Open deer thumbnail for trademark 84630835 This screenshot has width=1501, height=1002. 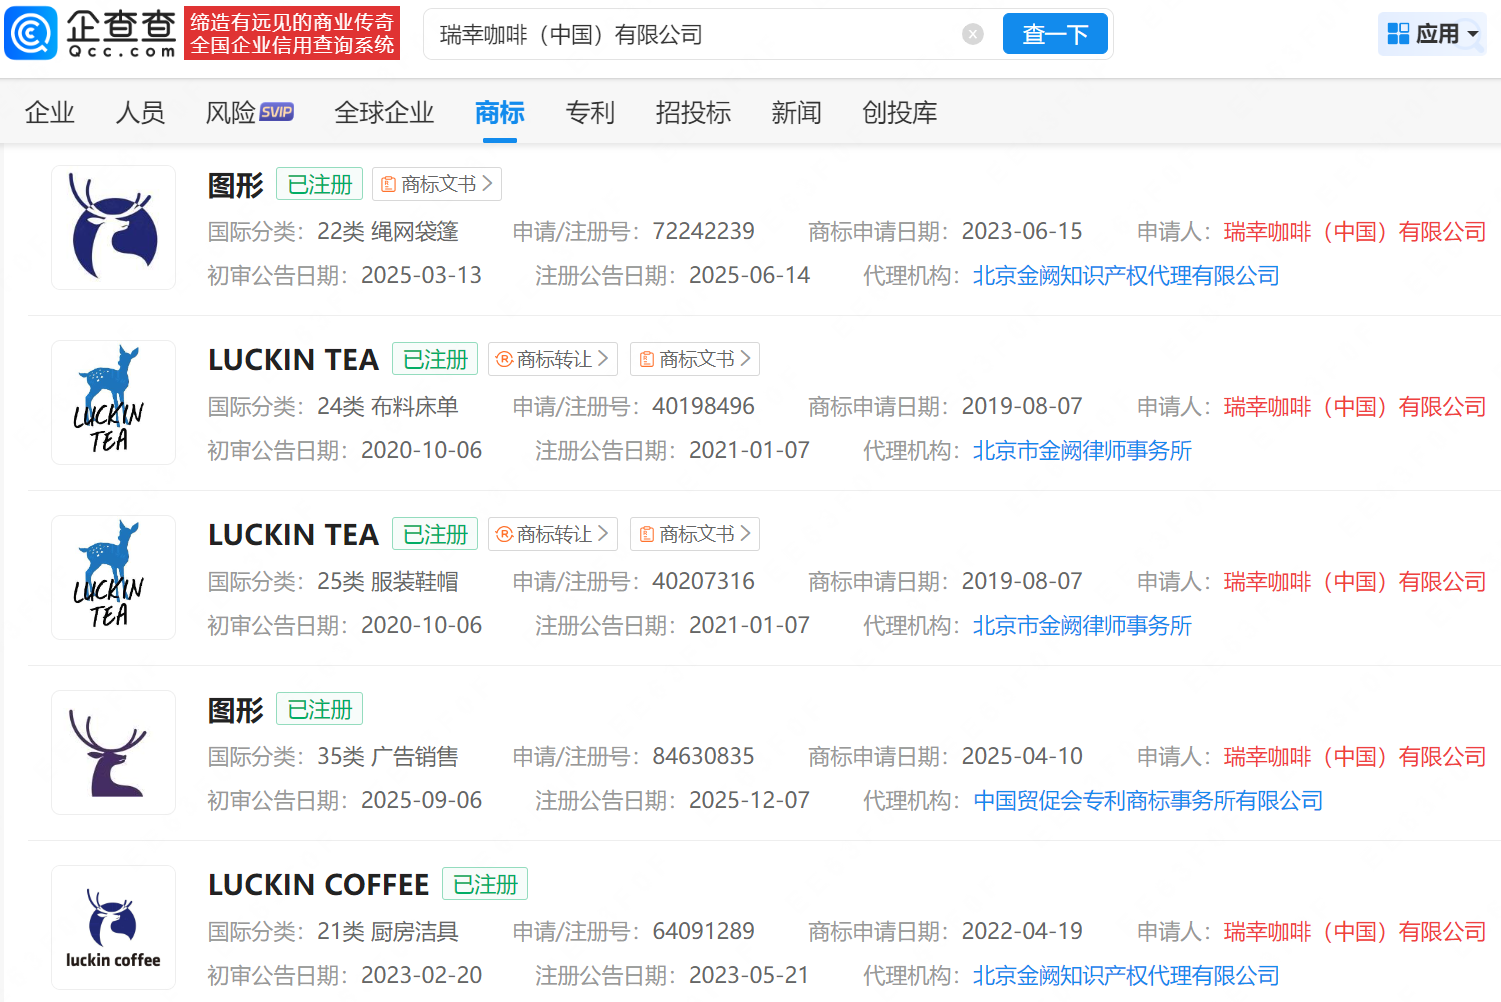tap(114, 753)
